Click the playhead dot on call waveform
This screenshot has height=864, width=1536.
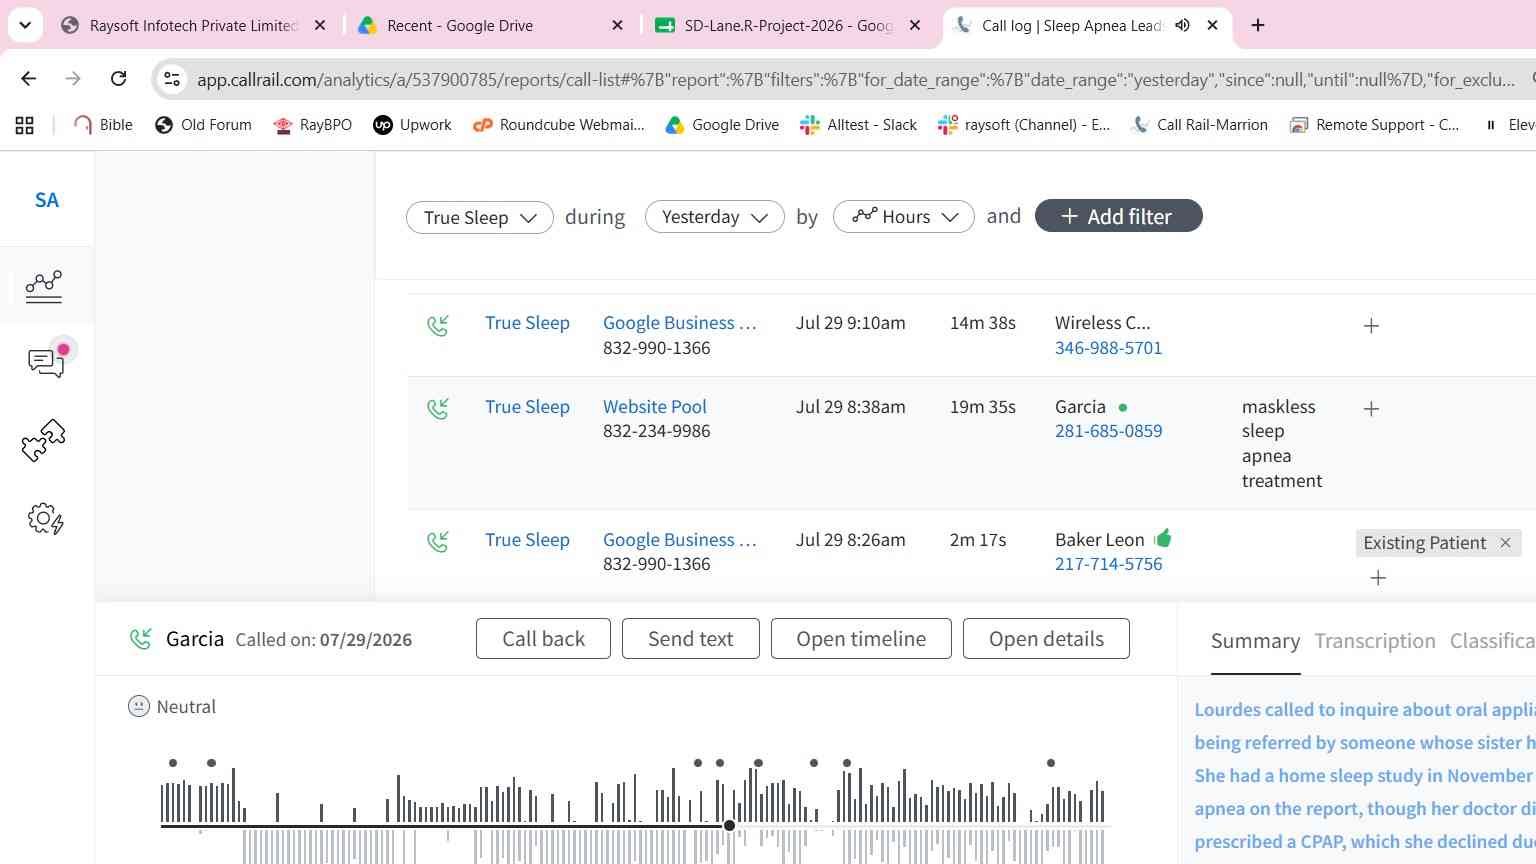(729, 825)
